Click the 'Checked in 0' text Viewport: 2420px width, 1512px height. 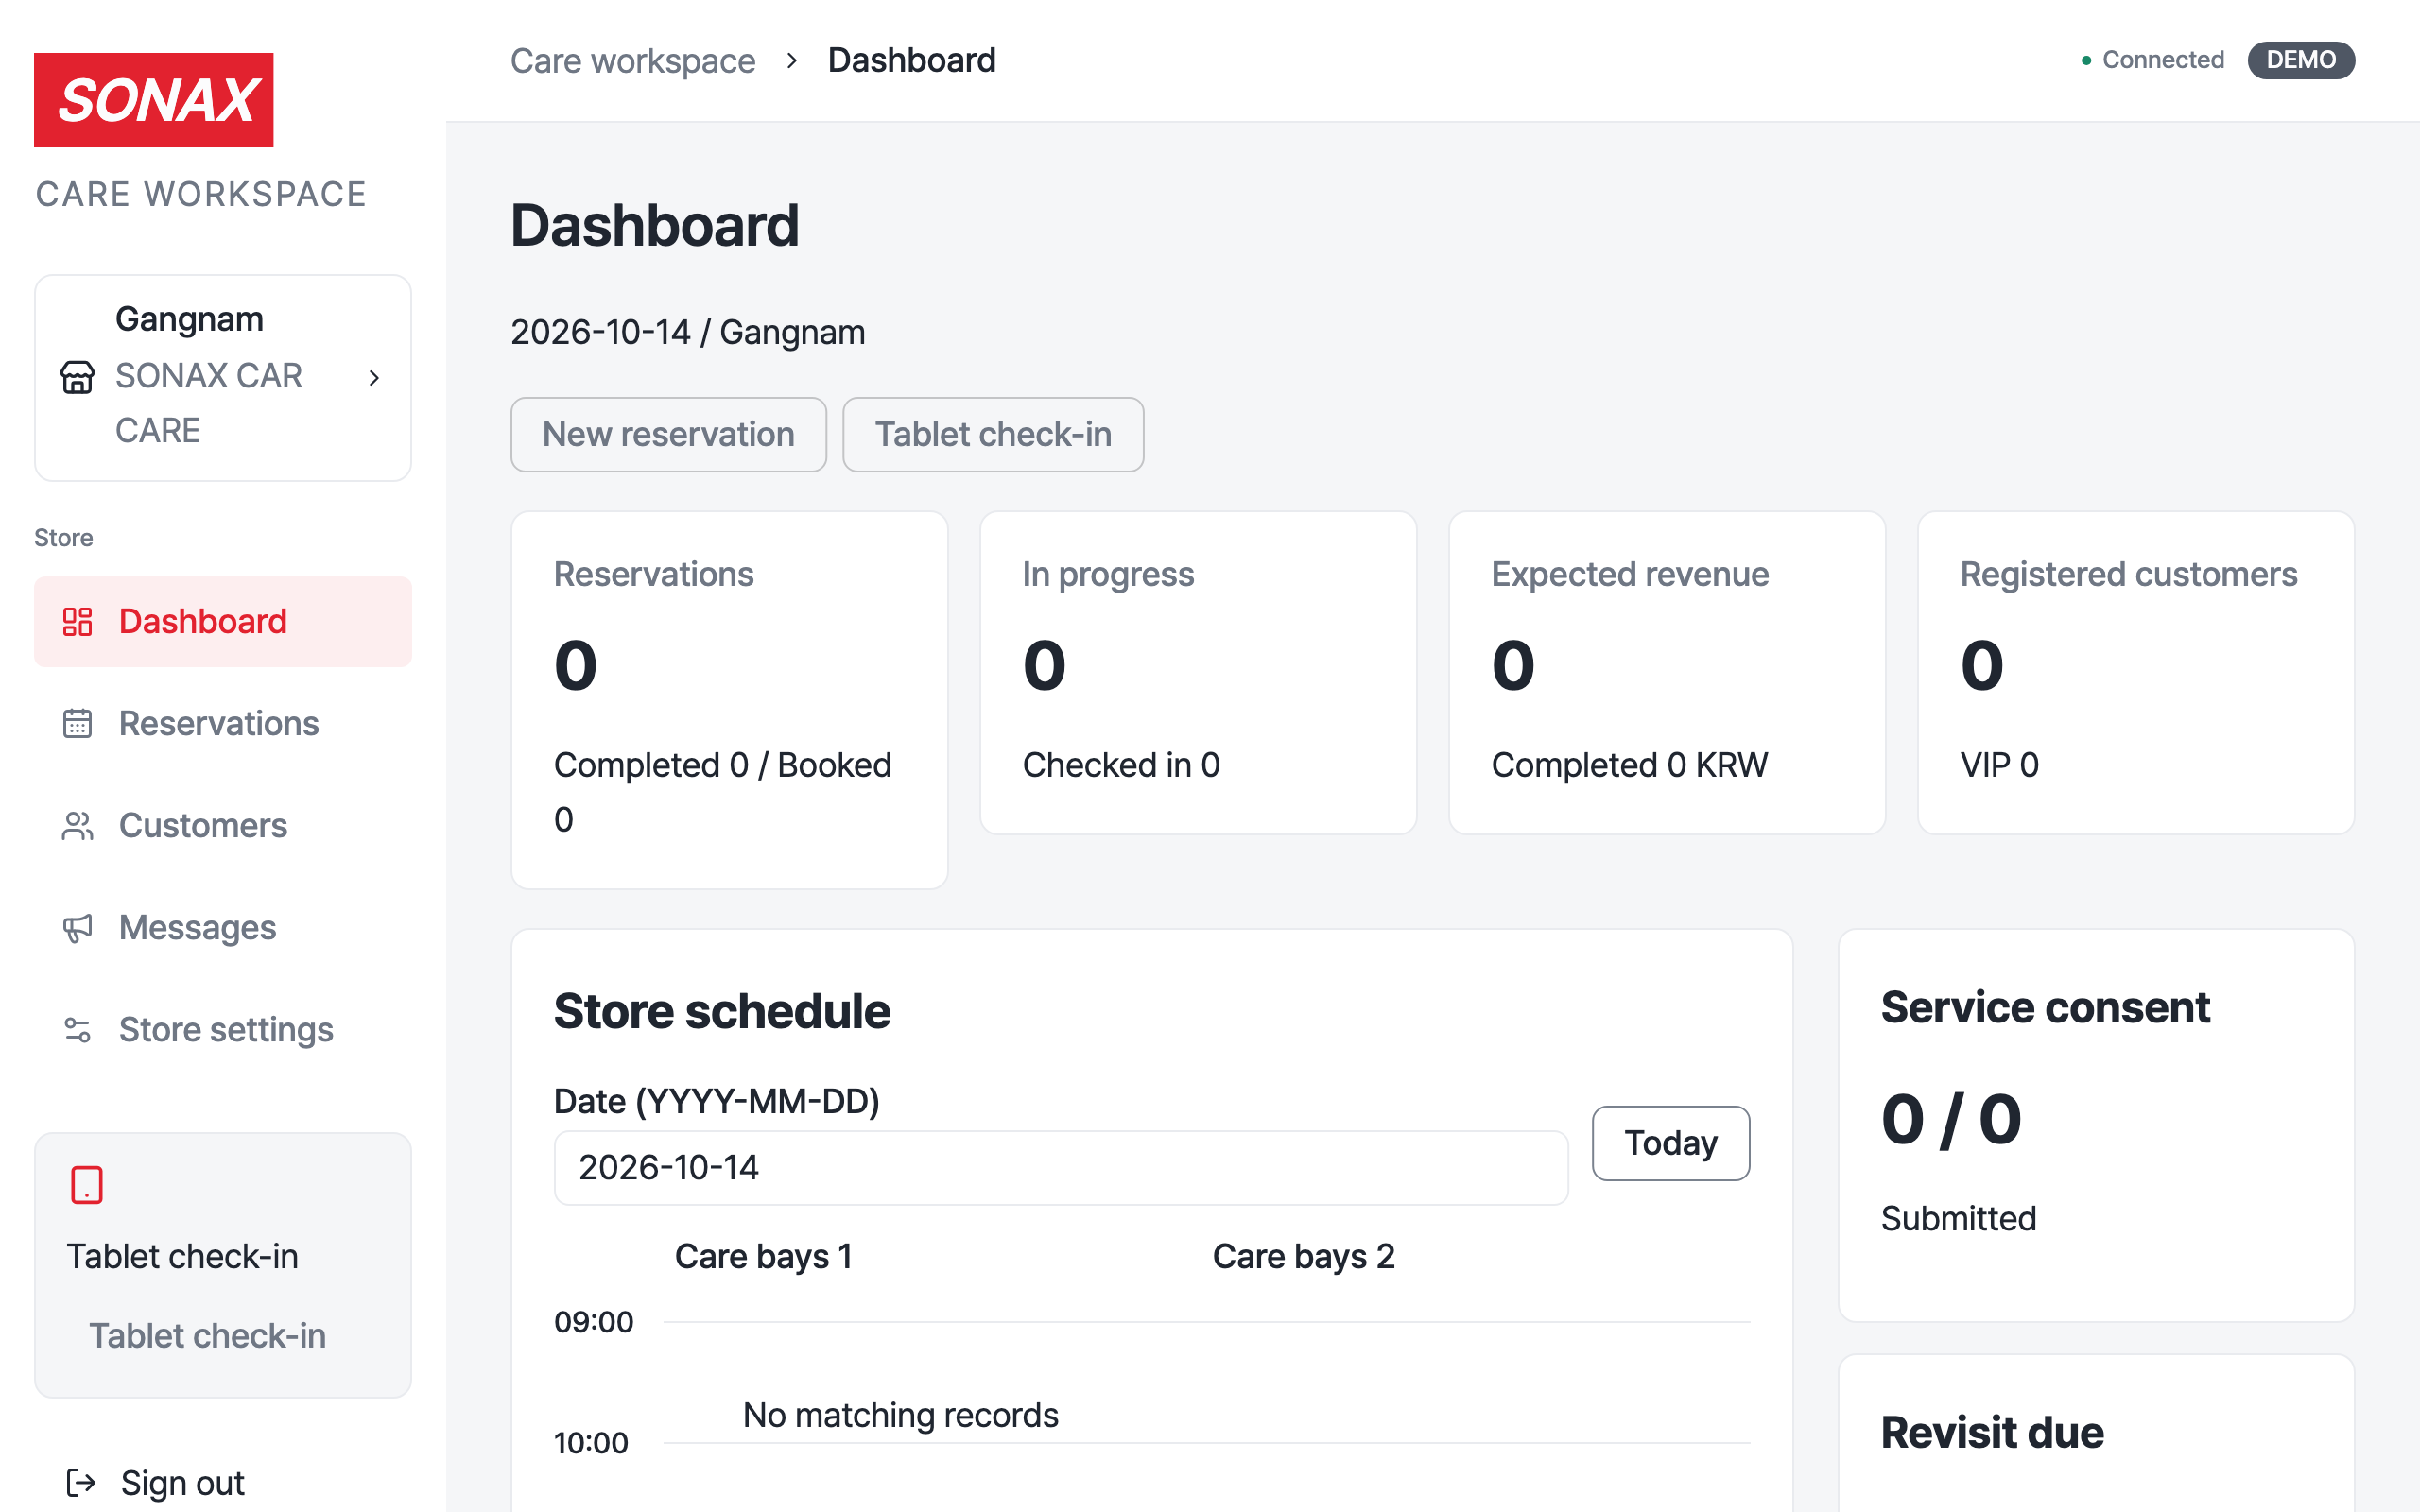tap(1121, 765)
